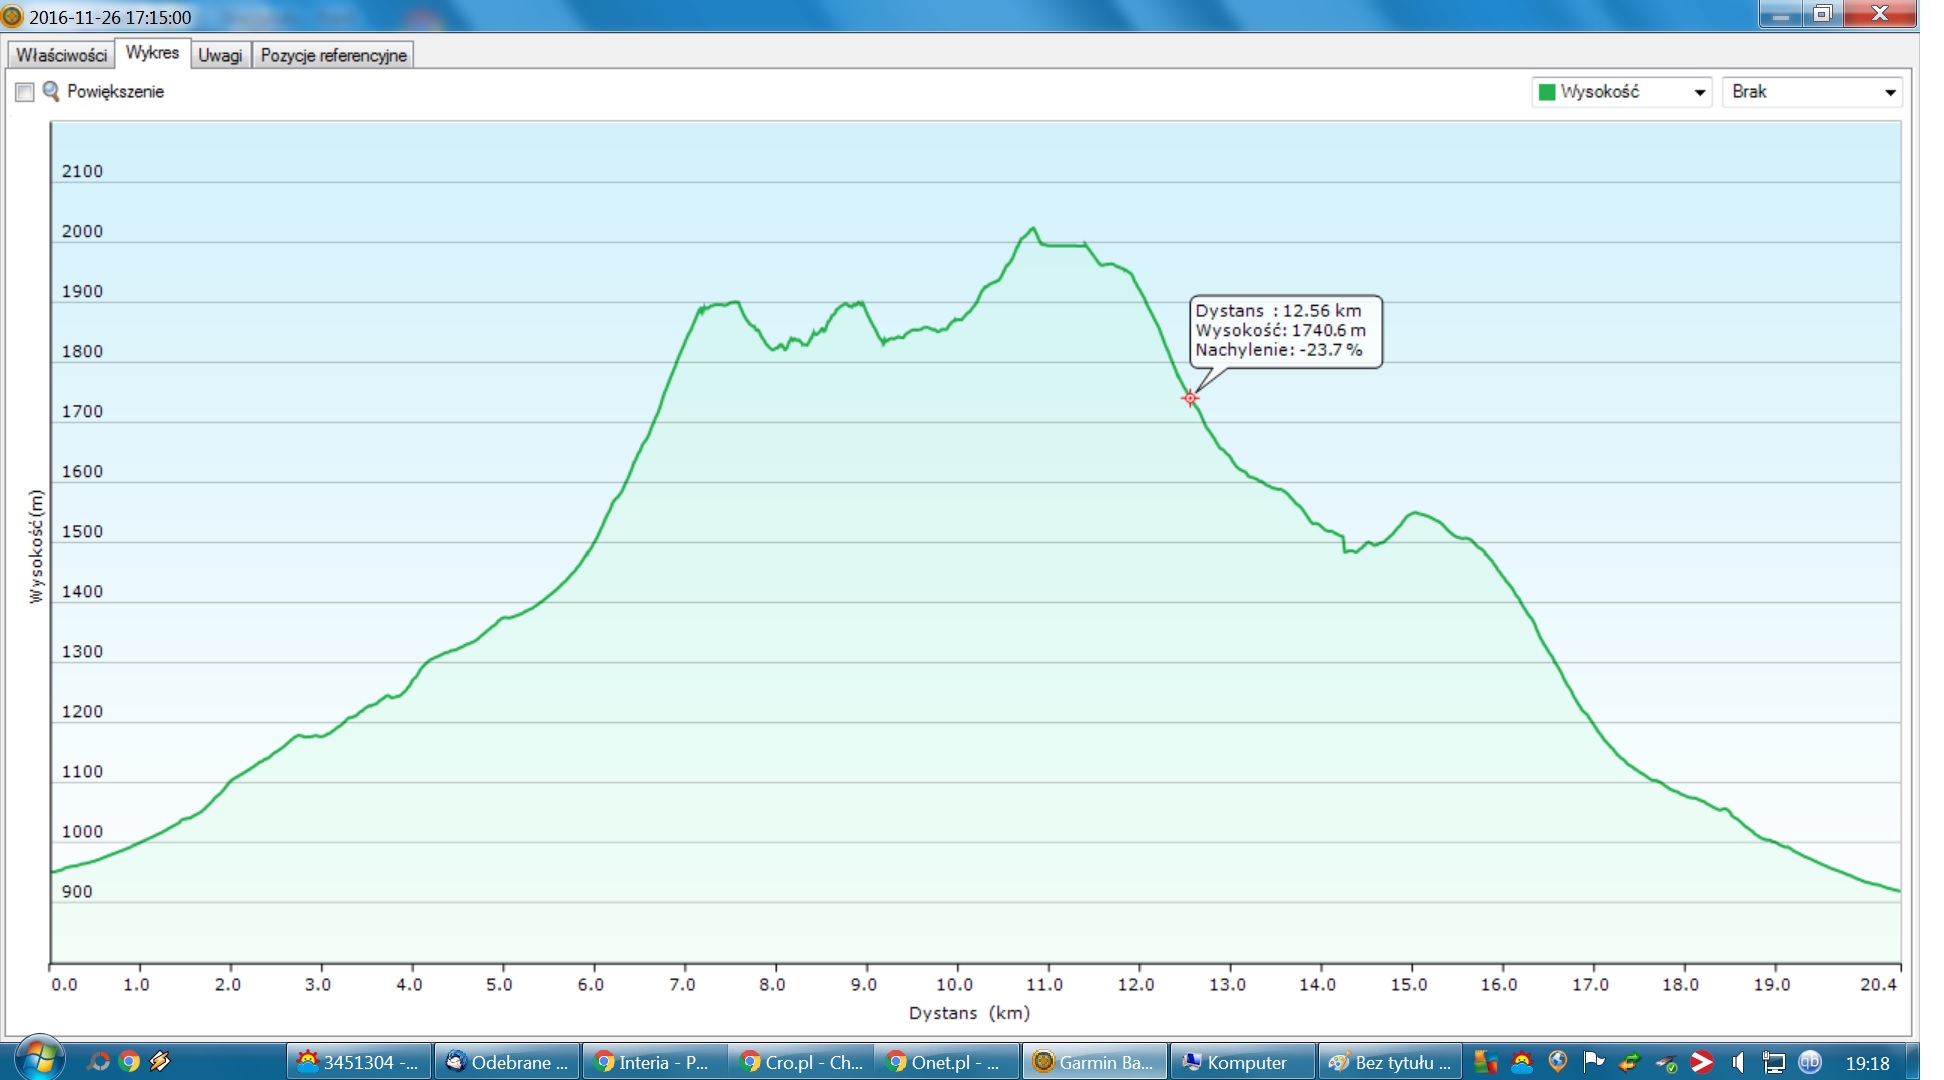Viewport: 1944px width, 1080px height.
Task: Launch Chrome from quick launch bar
Action: pyautogui.click(x=129, y=1062)
